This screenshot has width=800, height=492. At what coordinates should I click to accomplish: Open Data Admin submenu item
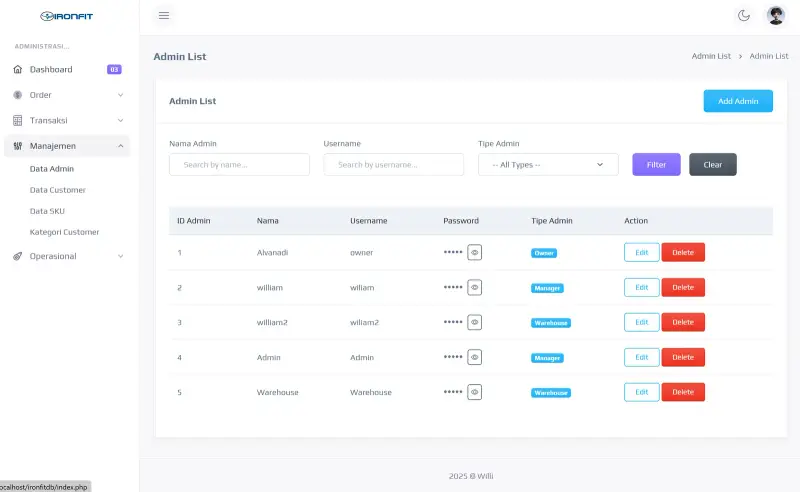(x=52, y=169)
